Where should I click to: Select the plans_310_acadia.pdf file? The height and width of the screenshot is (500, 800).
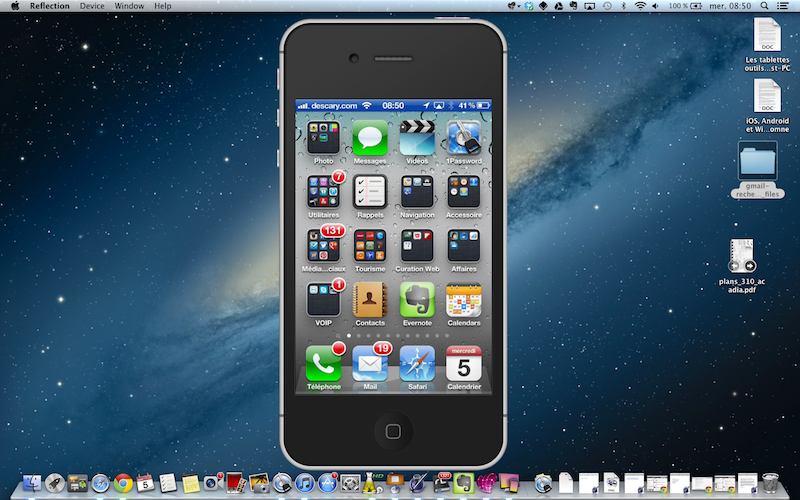click(x=742, y=266)
